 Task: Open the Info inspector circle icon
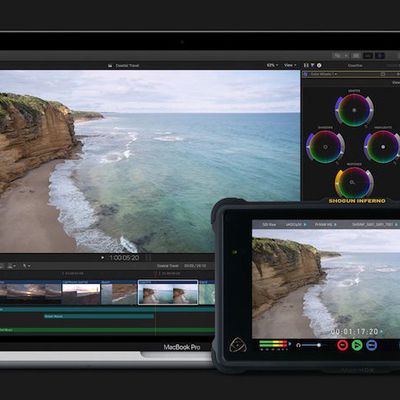319,65
